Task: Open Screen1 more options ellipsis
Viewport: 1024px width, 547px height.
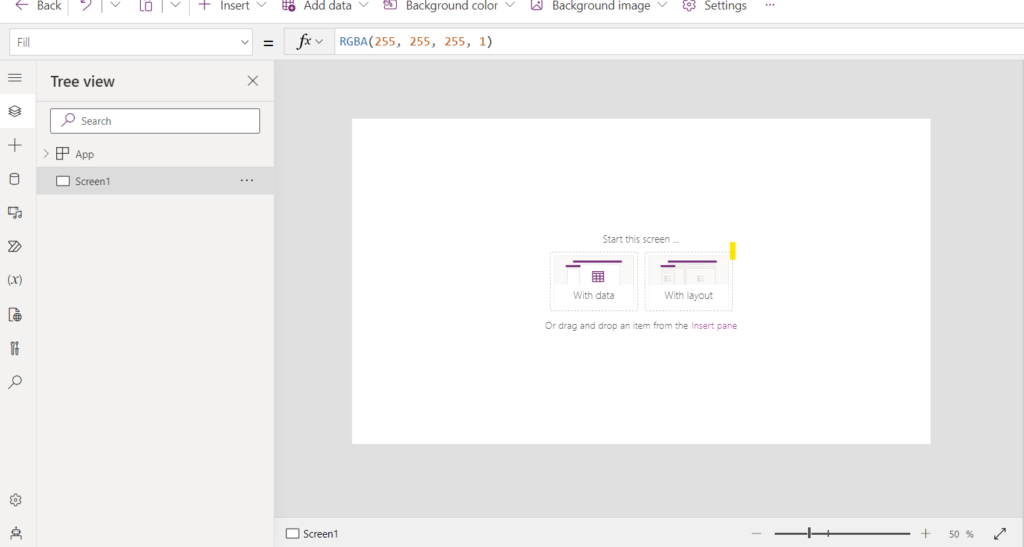Action: coord(247,181)
